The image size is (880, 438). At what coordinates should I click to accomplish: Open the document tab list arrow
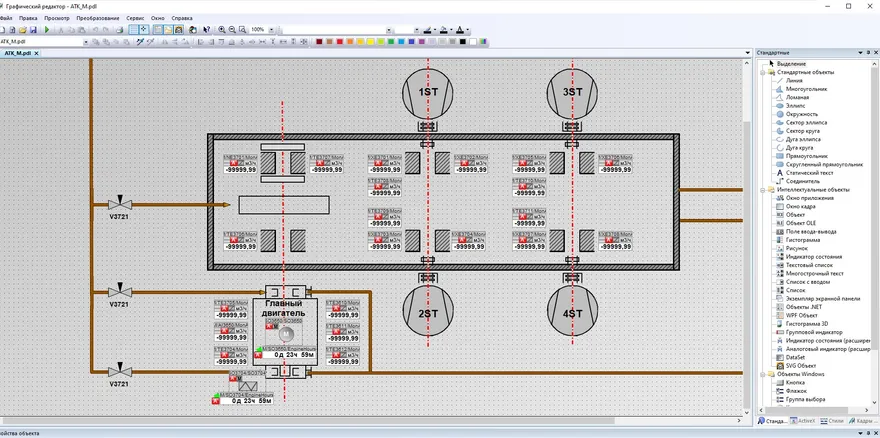tap(747, 53)
